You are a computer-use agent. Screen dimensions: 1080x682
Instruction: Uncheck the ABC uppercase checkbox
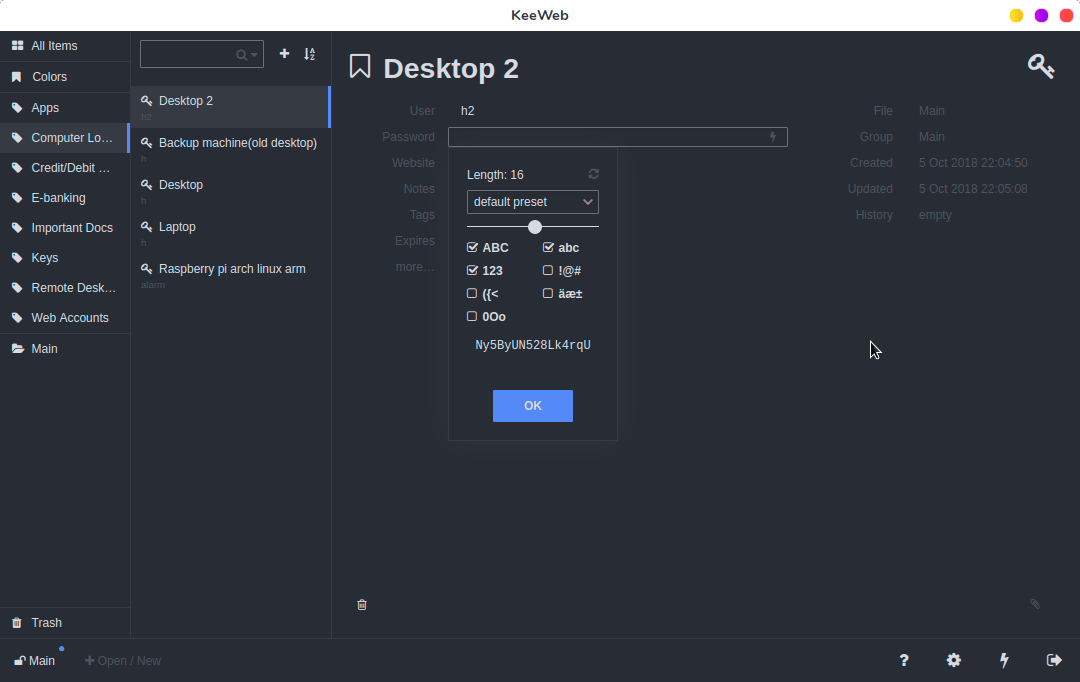click(472, 247)
